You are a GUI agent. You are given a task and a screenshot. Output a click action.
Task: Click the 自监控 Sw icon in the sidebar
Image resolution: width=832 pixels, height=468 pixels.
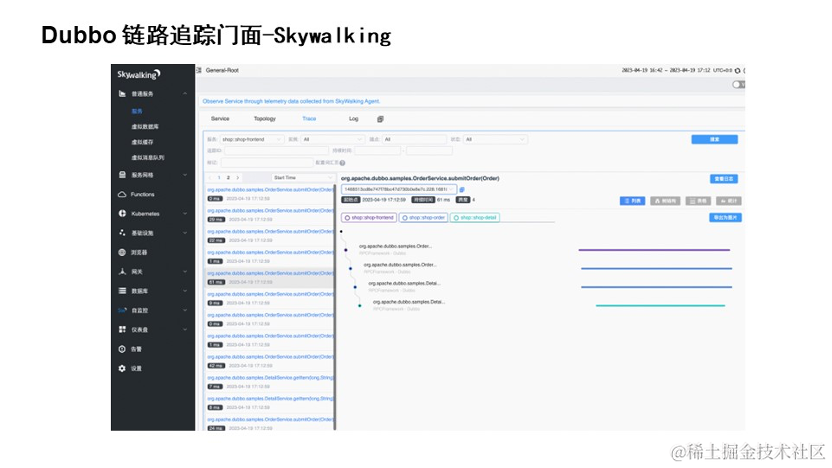click(x=122, y=310)
